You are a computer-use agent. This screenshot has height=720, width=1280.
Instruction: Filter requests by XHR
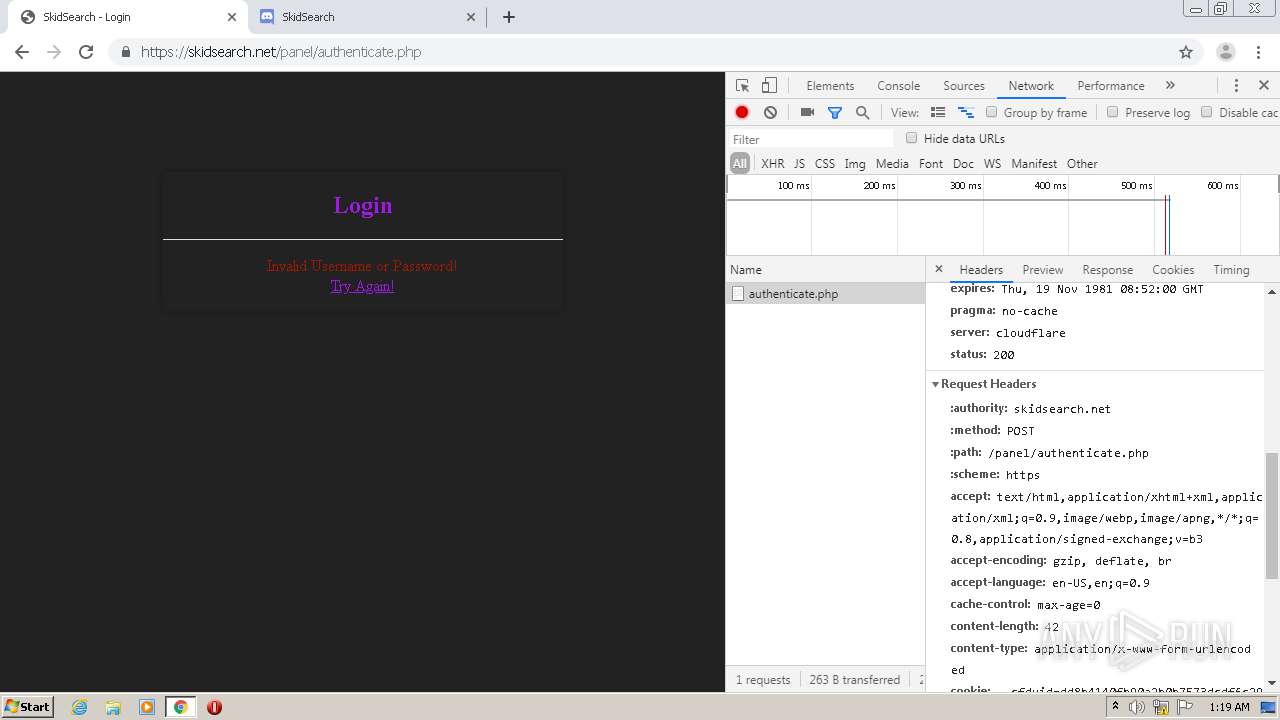click(x=773, y=164)
